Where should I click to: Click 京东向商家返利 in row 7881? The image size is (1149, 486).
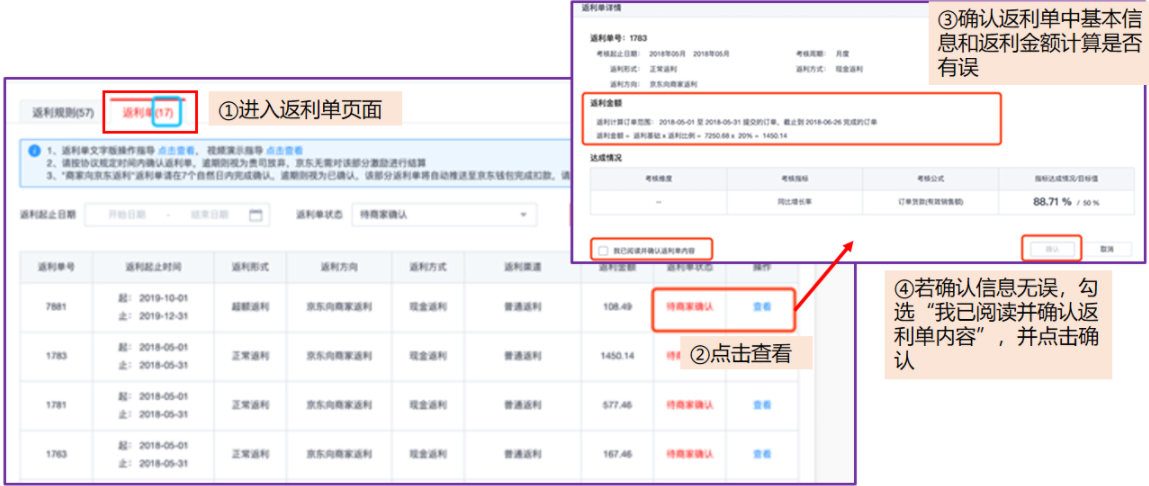[339, 307]
